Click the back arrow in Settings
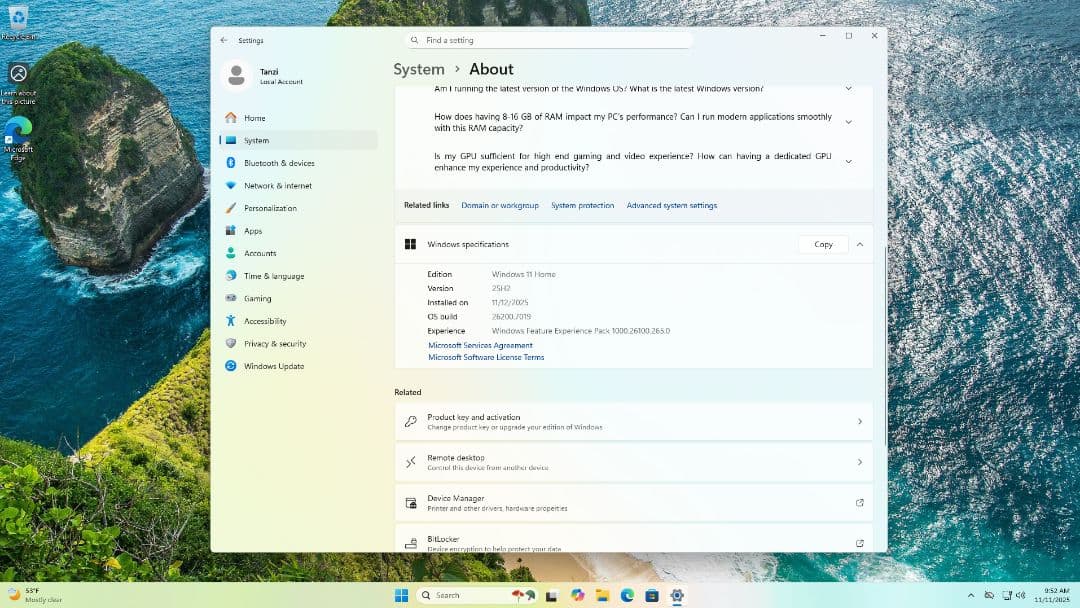The width and height of the screenshot is (1080, 608). (224, 40)
